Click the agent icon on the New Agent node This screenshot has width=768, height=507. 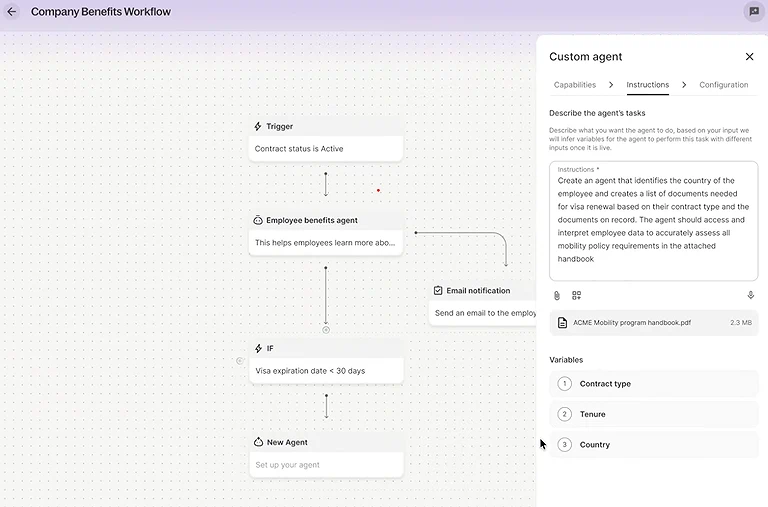pos(259,442)
